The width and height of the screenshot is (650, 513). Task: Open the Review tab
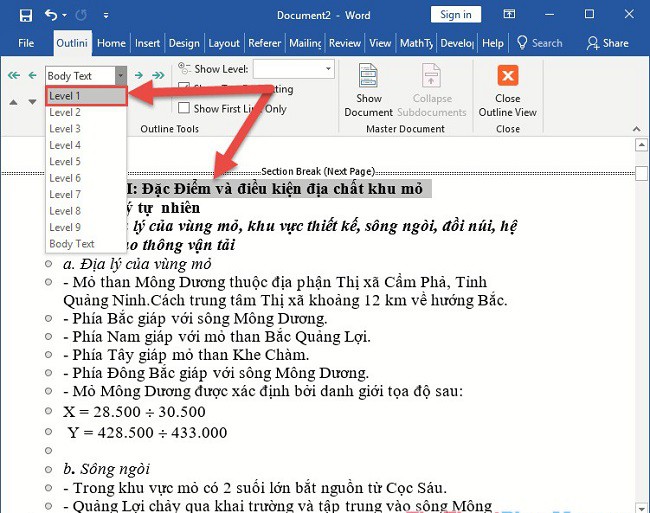tap(345, 43)
